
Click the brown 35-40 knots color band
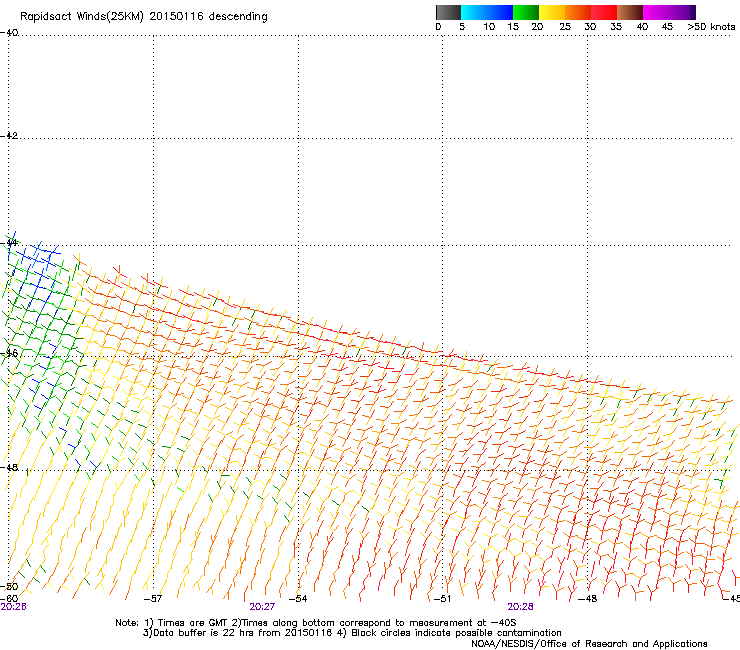coord(630,12)
